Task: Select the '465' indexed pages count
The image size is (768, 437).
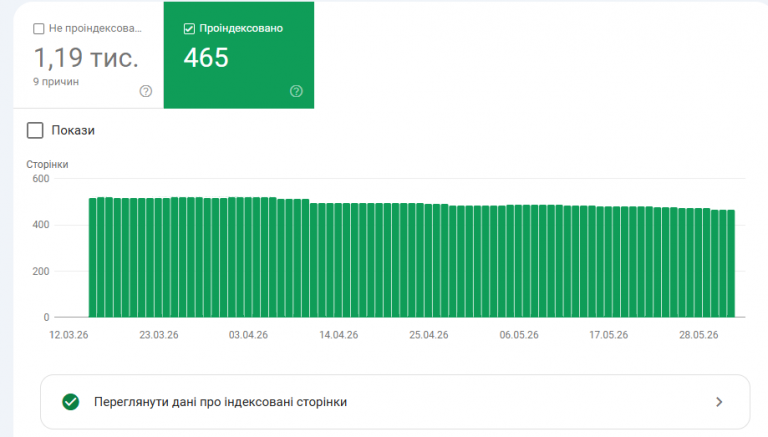Action: 206,58
